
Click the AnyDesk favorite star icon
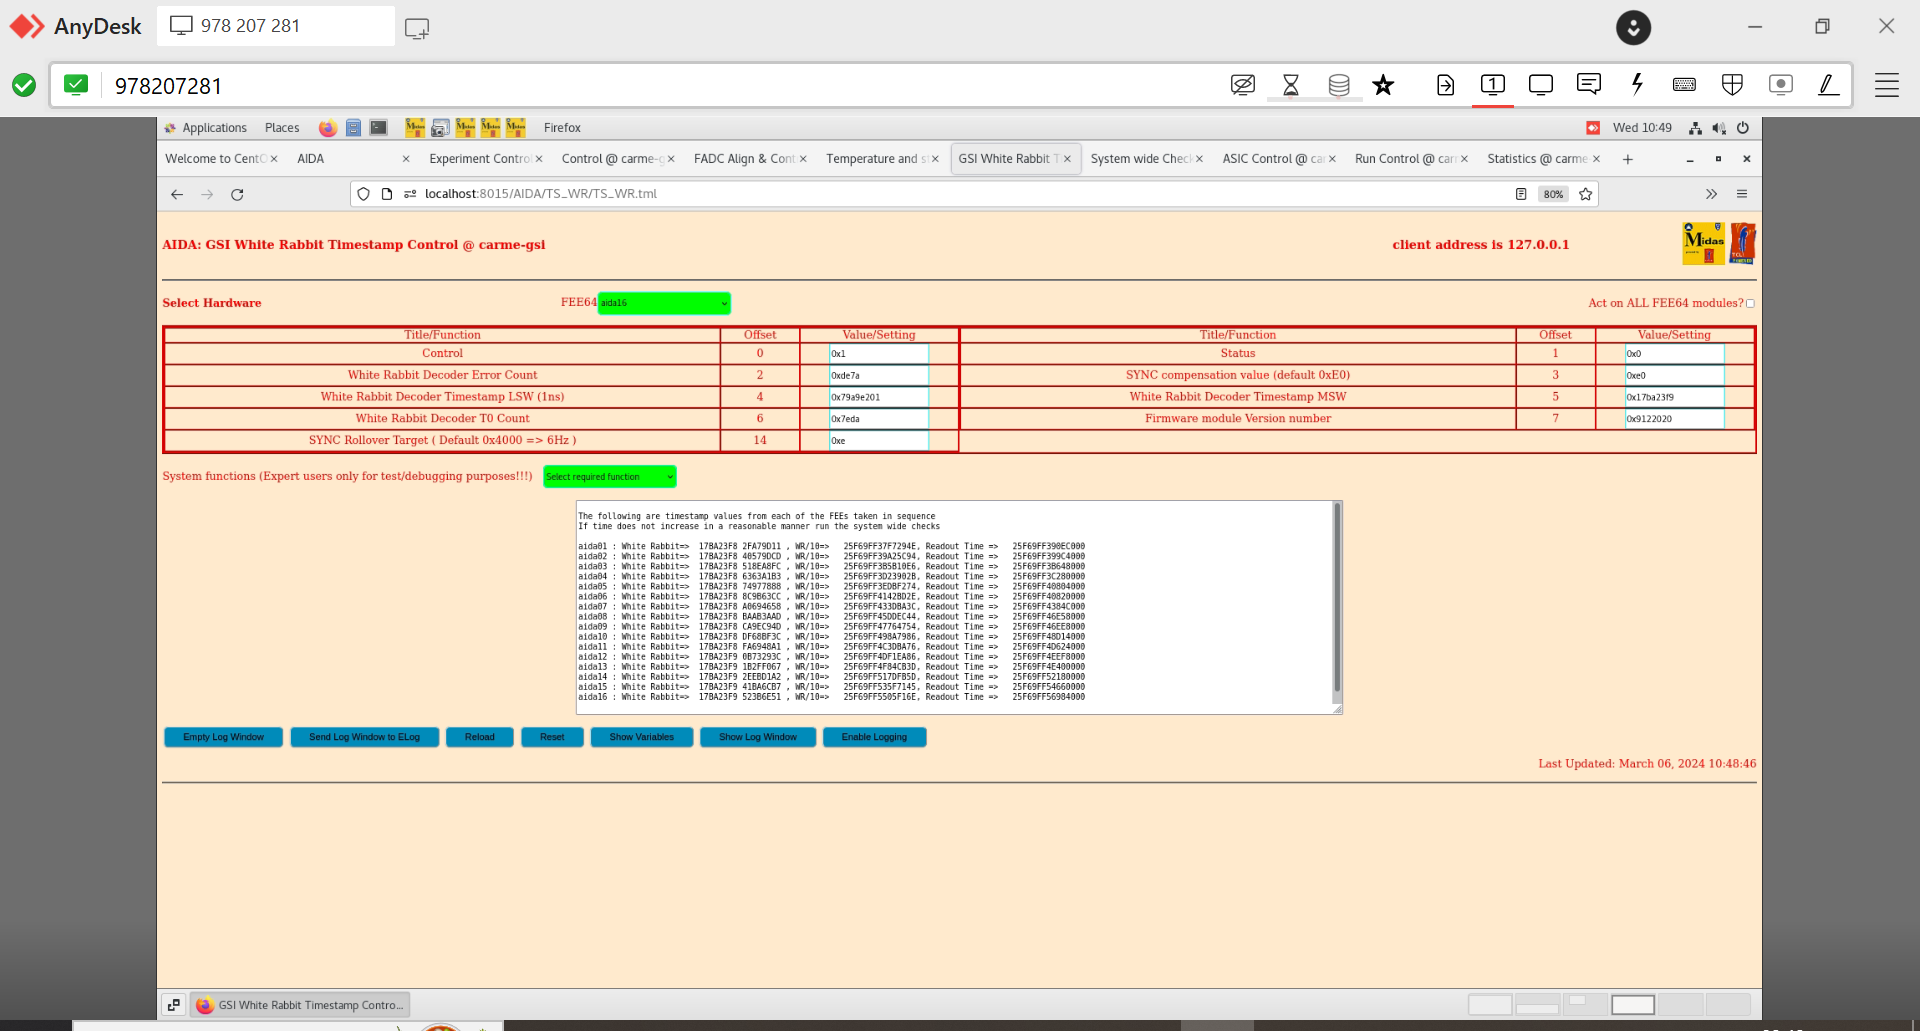click(x=1383, y=85)
